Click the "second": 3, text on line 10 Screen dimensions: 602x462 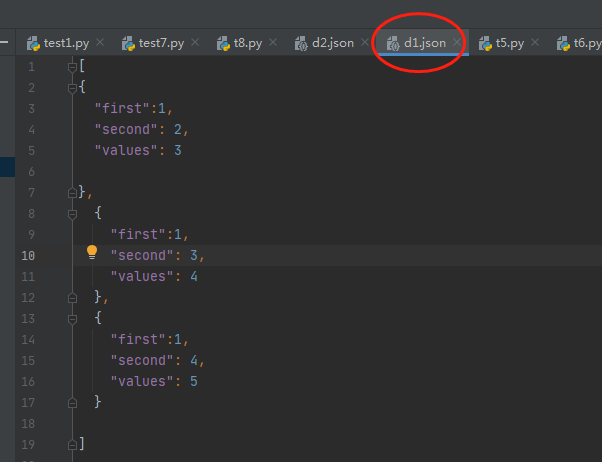coord(158,255)
